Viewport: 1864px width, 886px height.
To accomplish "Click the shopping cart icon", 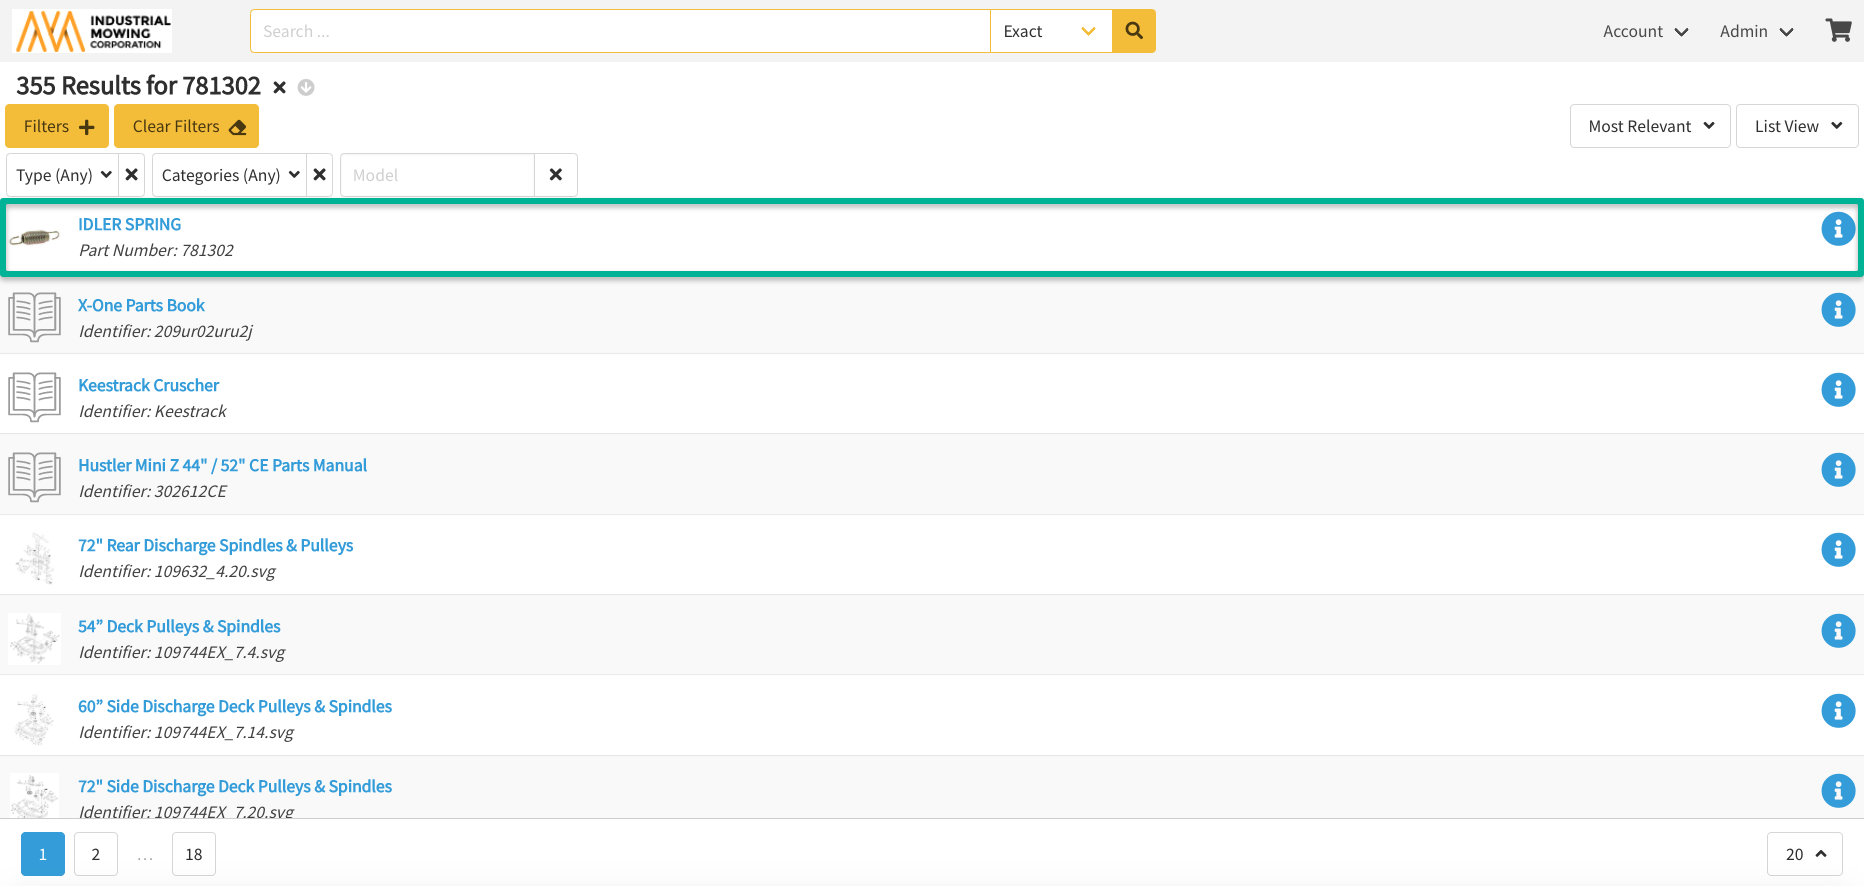I will click(1838, 30).
